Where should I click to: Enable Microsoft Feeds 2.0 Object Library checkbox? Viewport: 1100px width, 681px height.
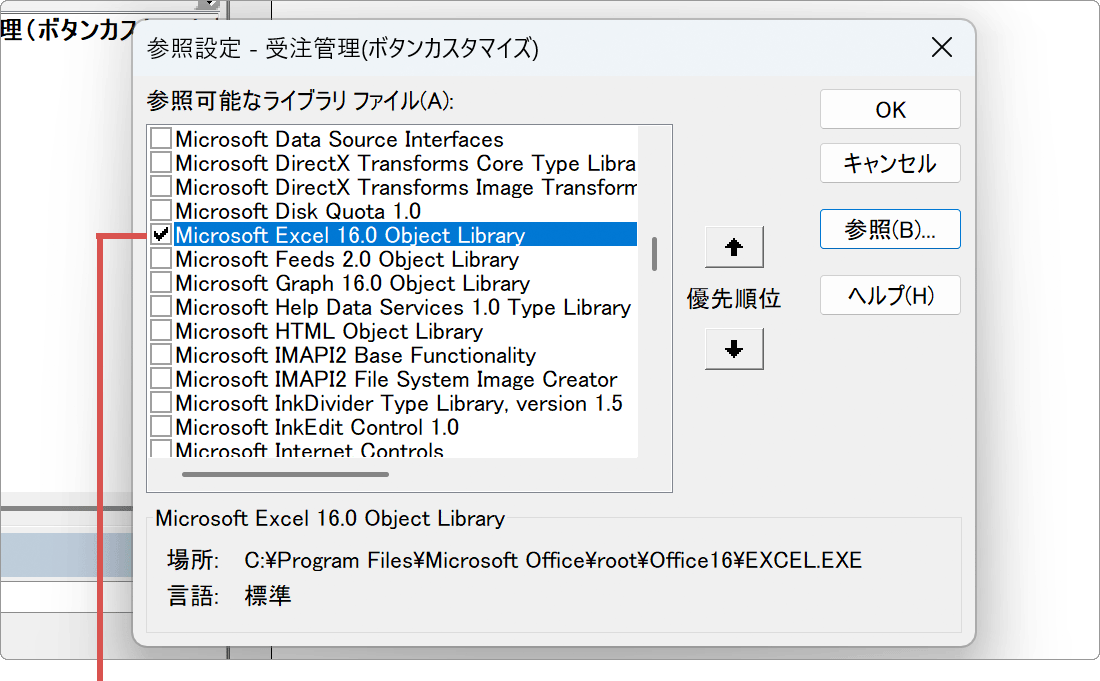[160, 259]
